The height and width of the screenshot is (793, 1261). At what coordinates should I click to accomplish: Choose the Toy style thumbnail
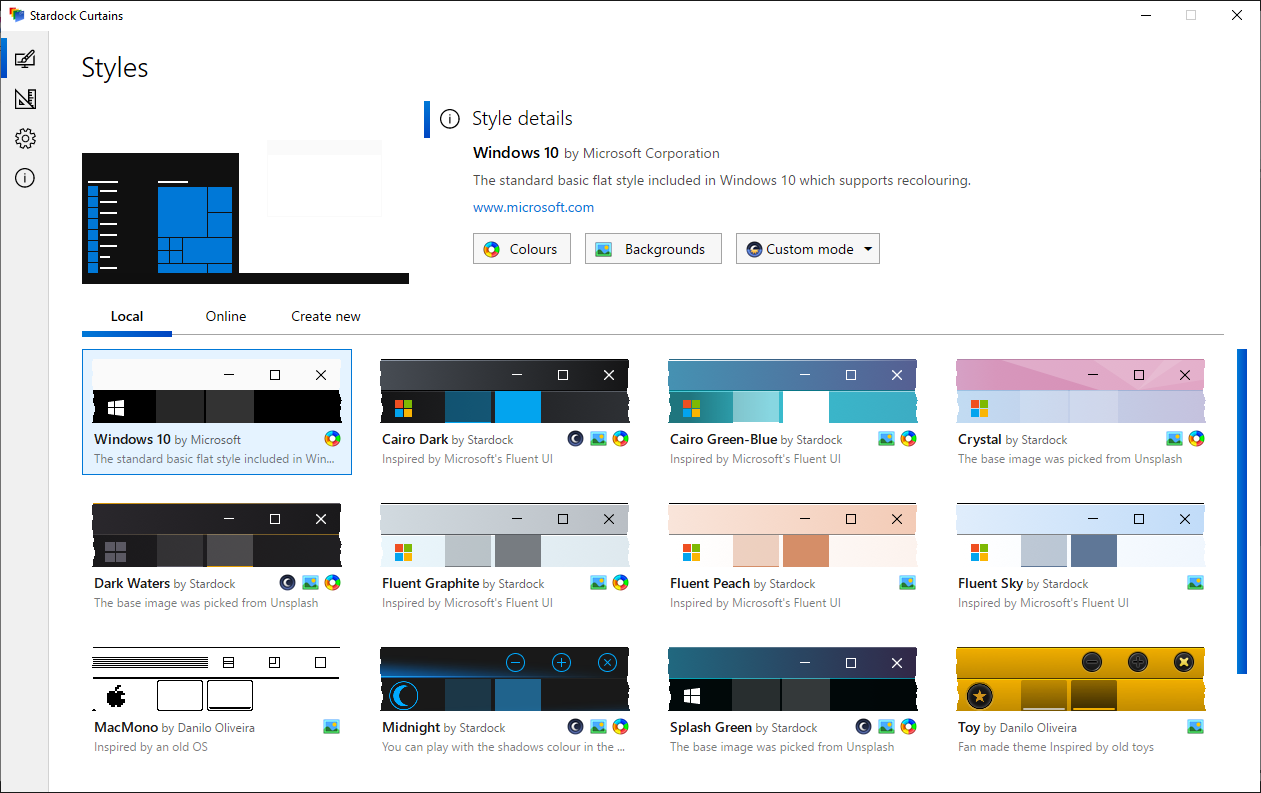(1080, 679)
